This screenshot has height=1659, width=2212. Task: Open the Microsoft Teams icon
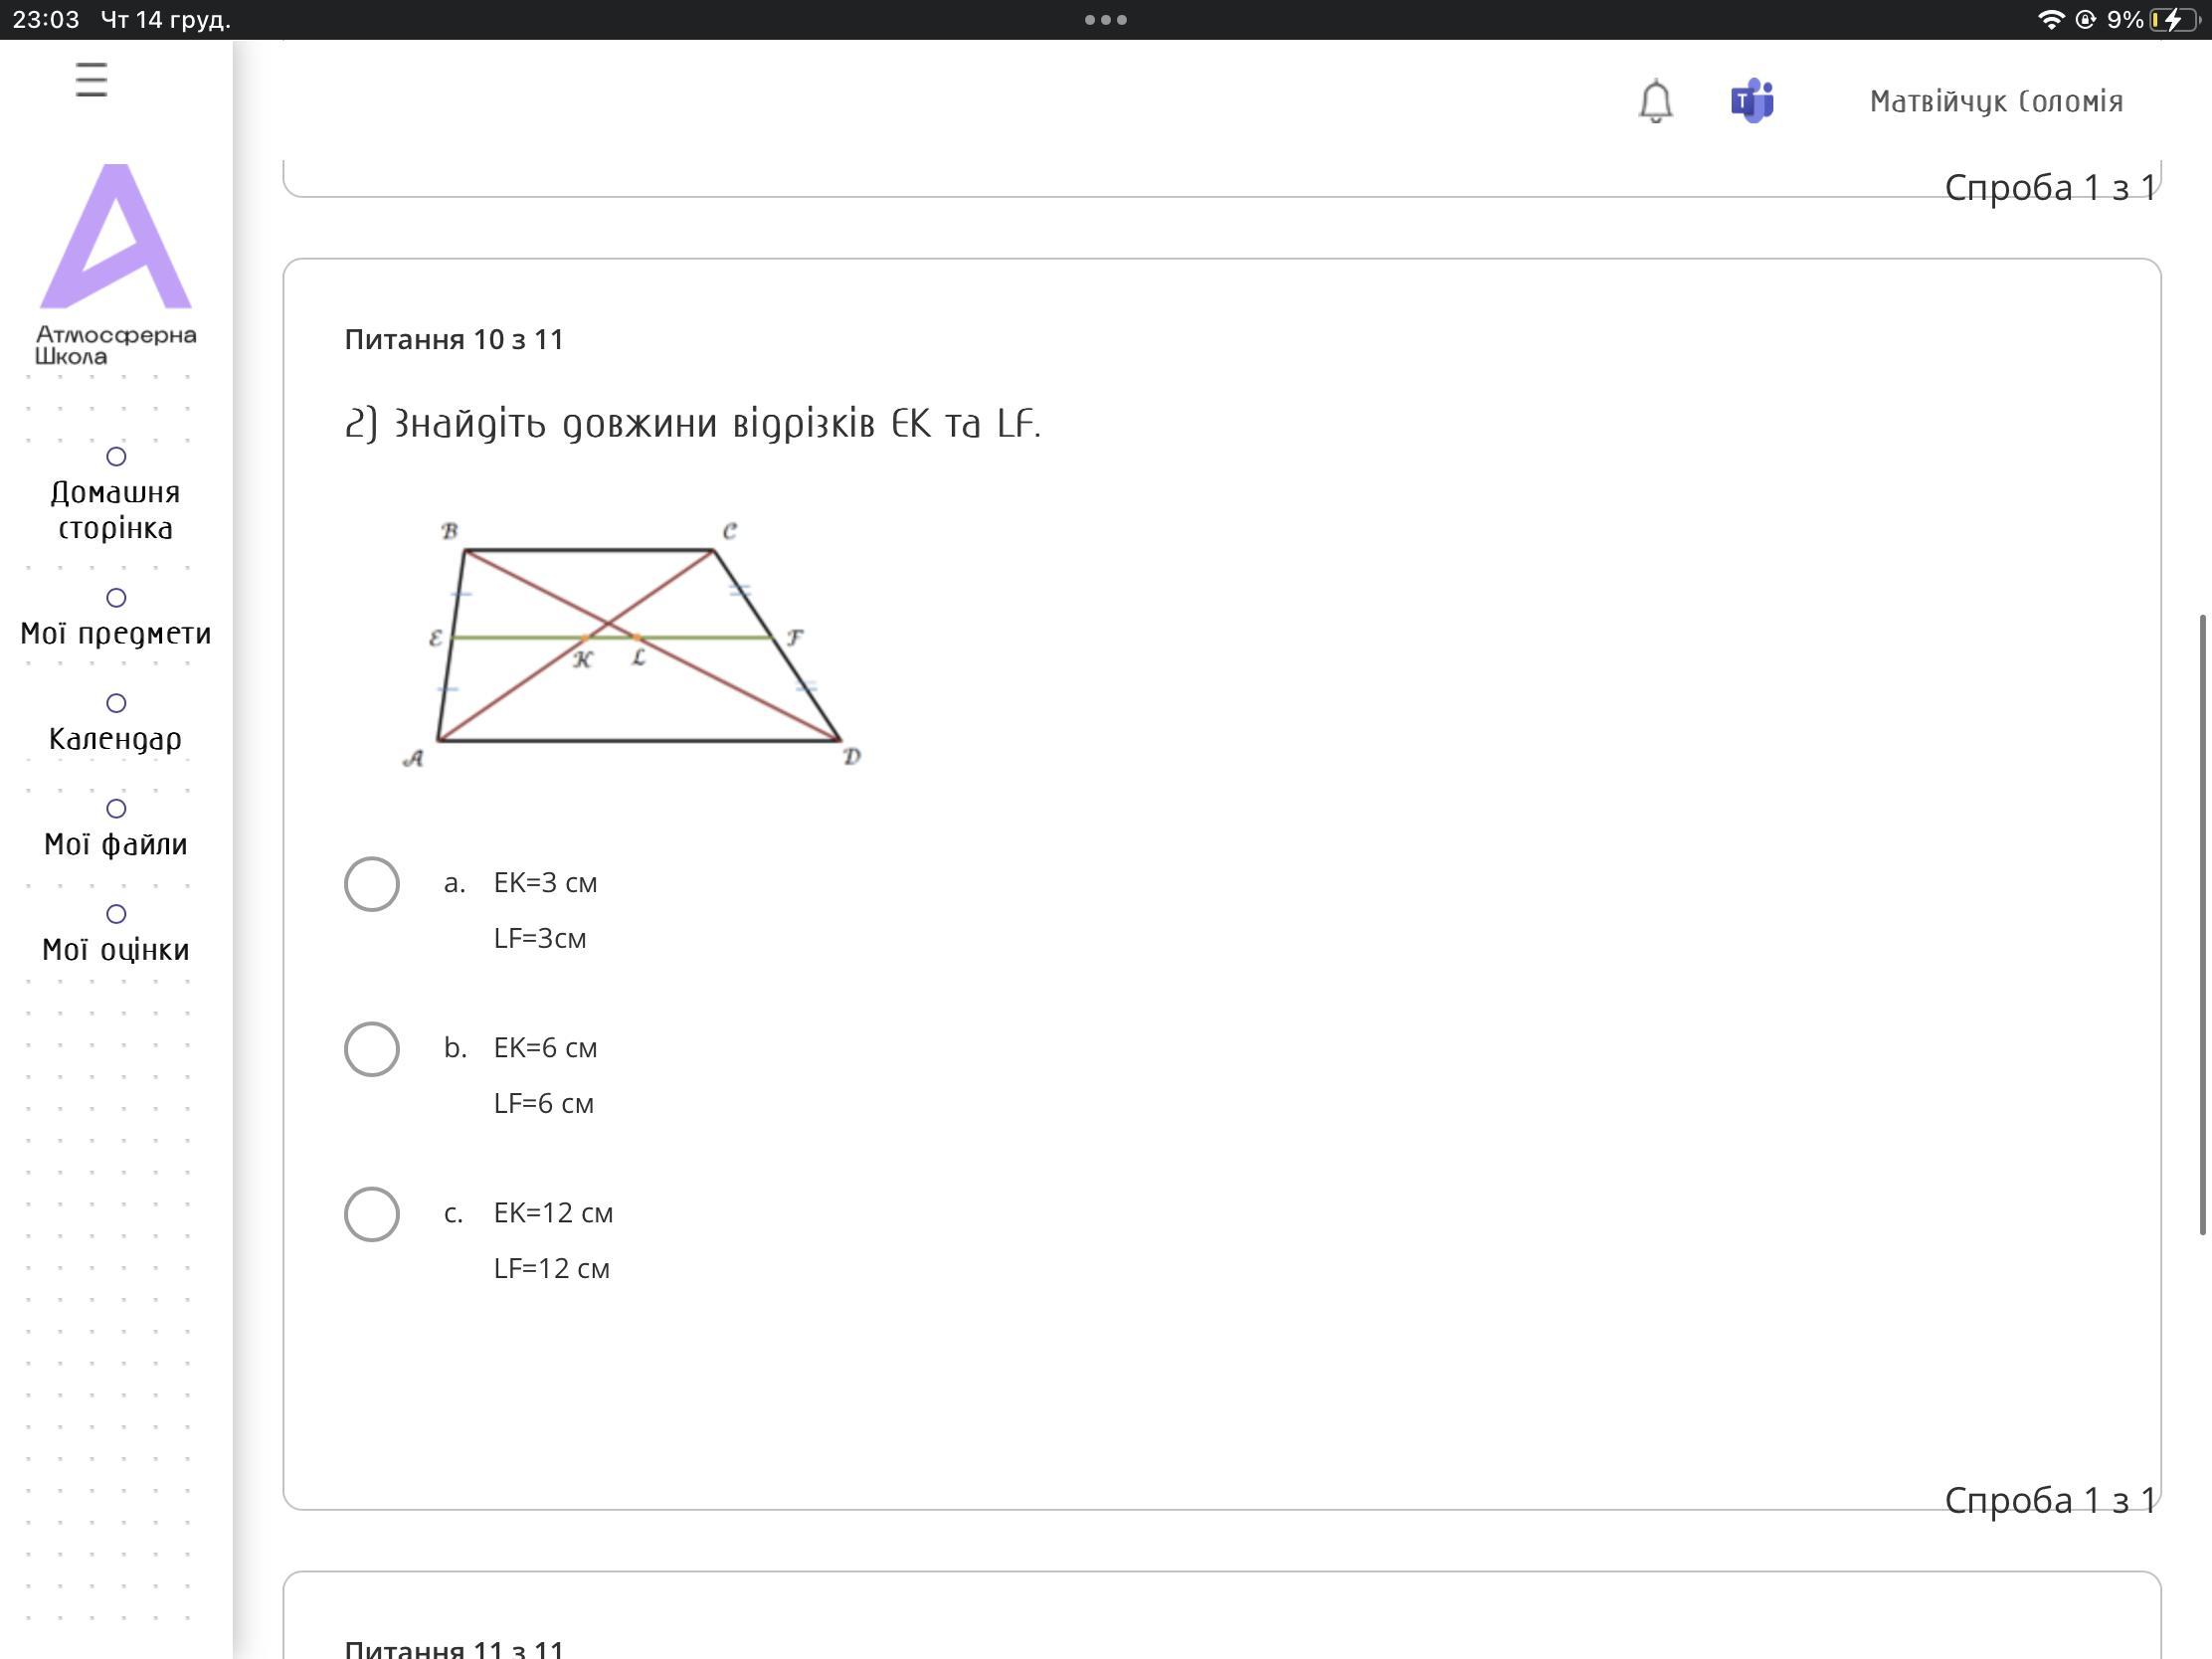coord(1752,101)
